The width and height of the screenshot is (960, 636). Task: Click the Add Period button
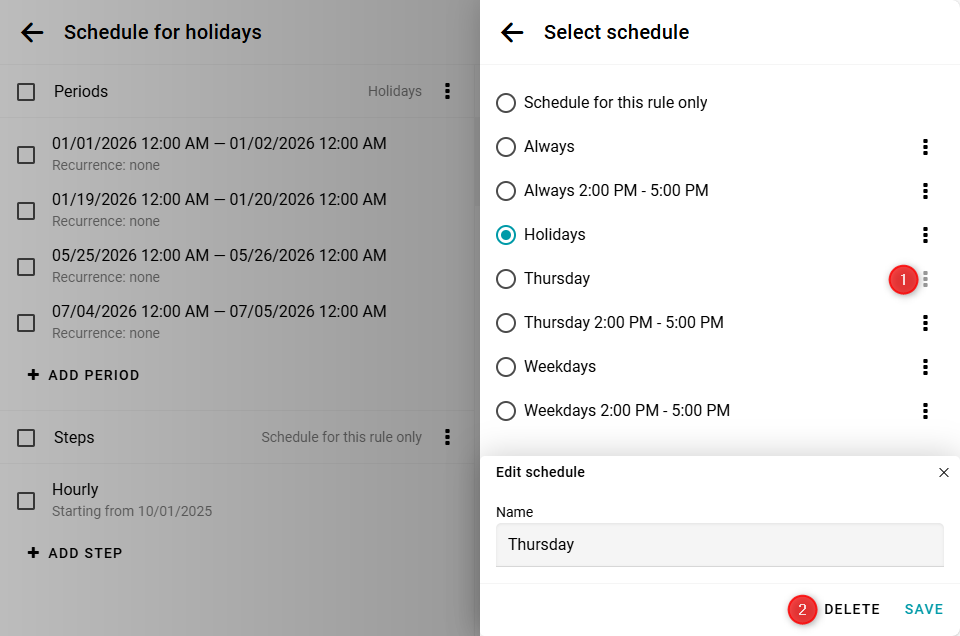coord(84,376)
